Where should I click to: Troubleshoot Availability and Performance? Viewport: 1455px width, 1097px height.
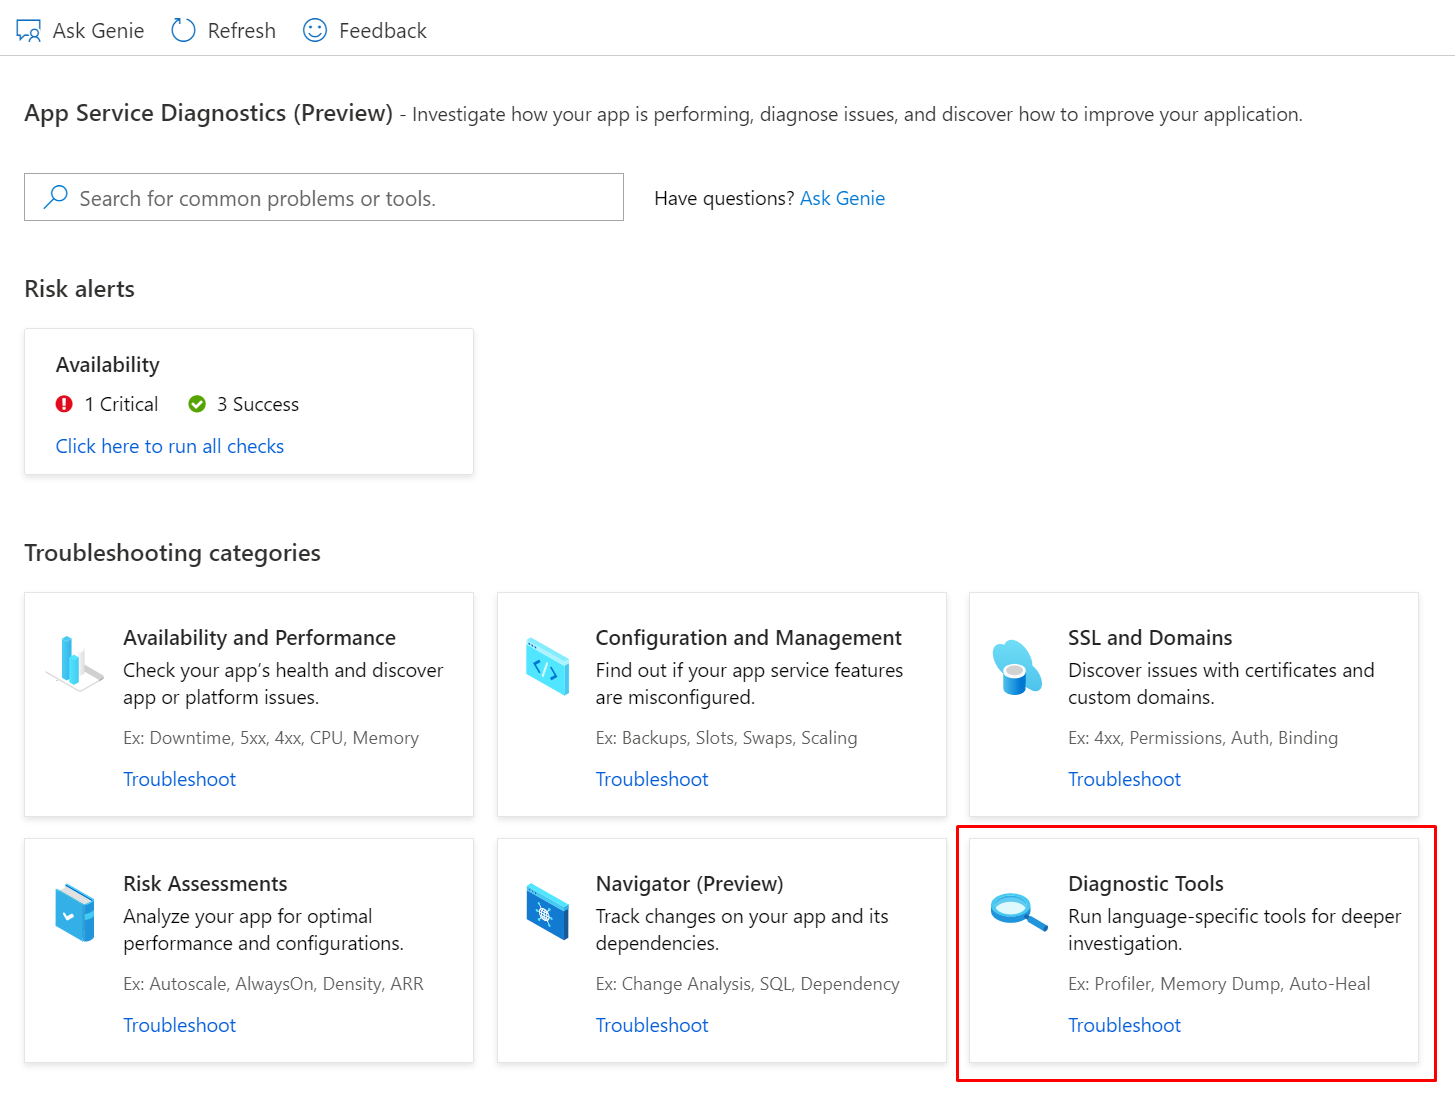[x=180, y=779]
